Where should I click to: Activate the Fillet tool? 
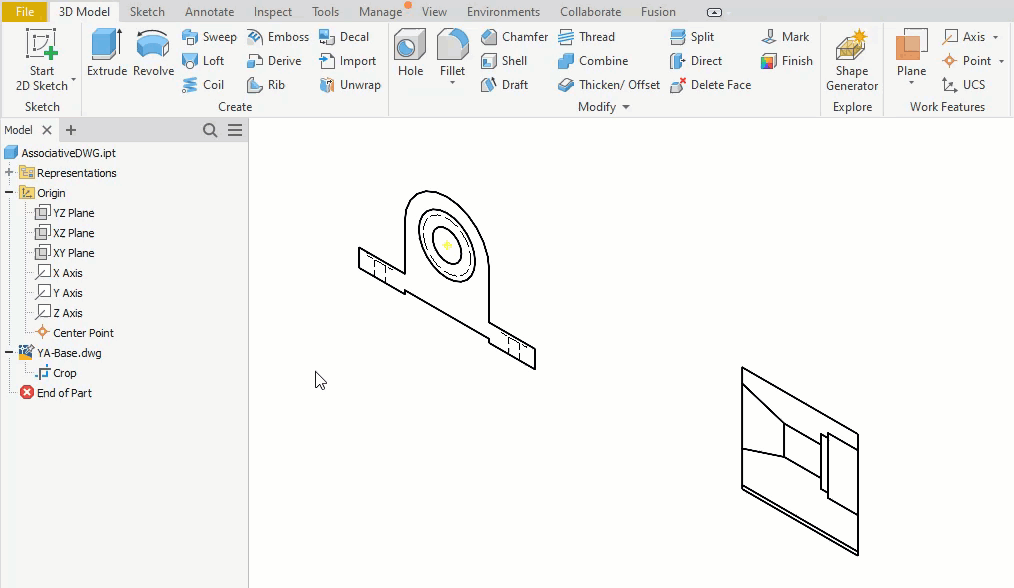(x=453, y=52)
